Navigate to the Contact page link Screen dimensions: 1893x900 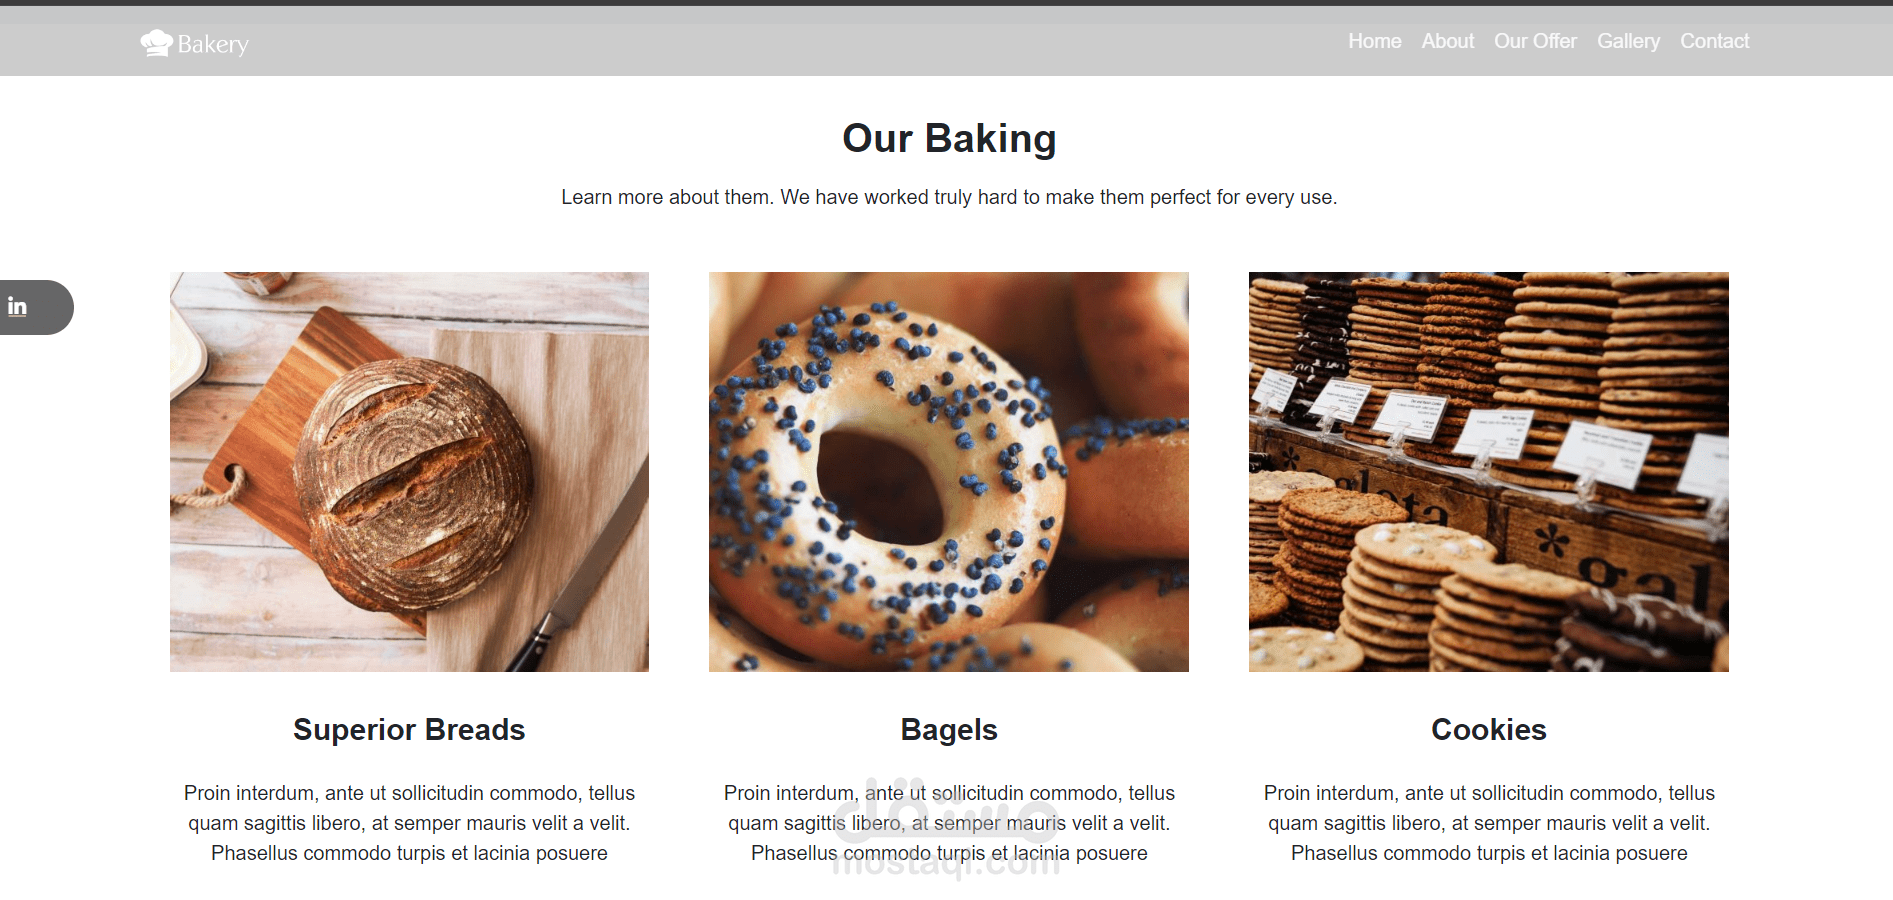[x=1714, y=41]
